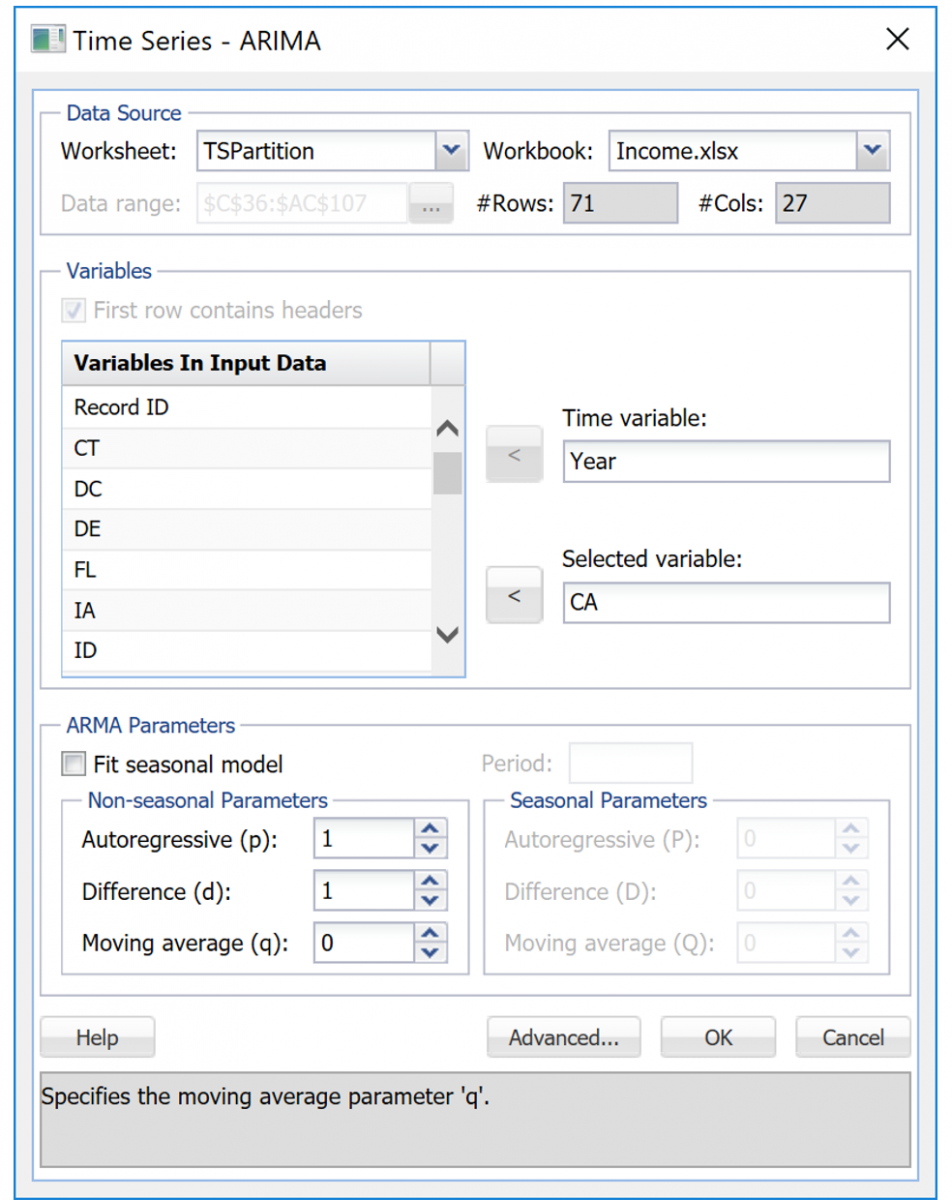Viewport: 952px width, 1200px height.
Task: Increase the Autoregressive (p) value
Action: pos(431,829)
